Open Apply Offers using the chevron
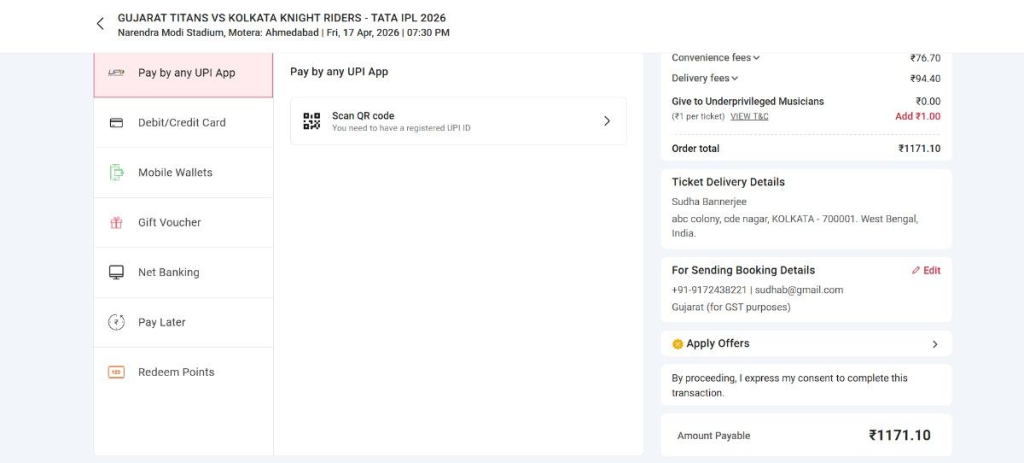This screenshot has width=1024, height=463. point(935,344)
